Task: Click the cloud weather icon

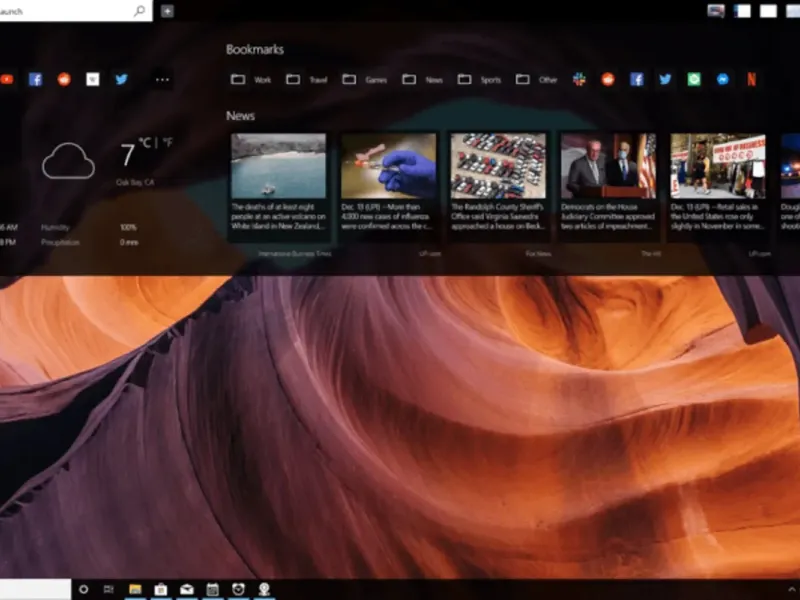Action: (68, 161)
